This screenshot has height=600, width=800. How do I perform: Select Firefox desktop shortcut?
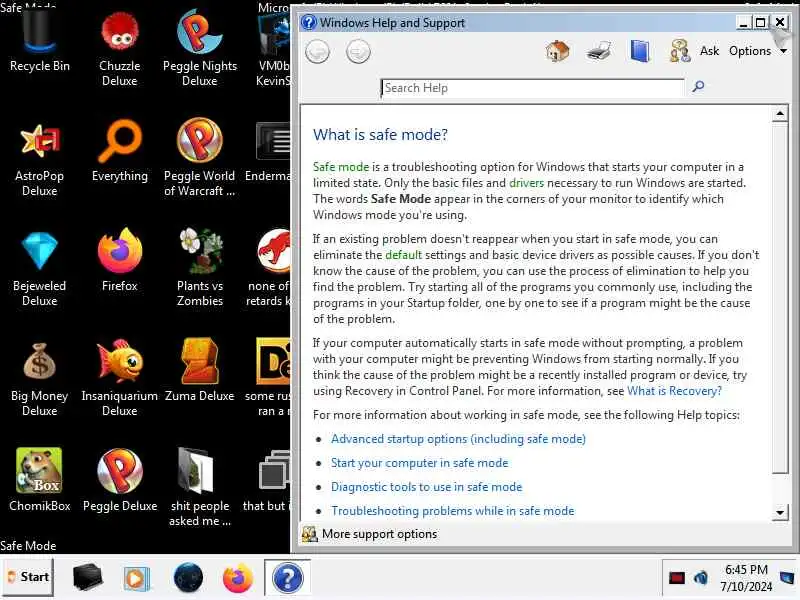(x=119, y=261)
